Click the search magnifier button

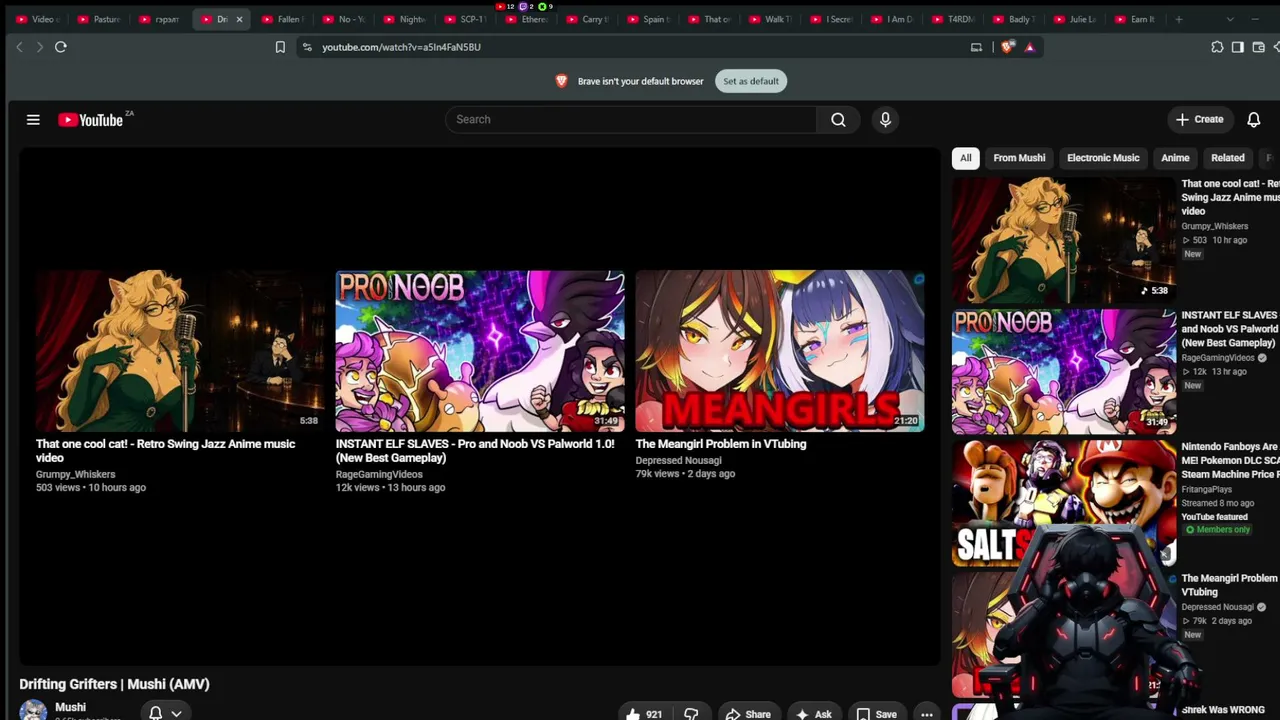(838, 120)
